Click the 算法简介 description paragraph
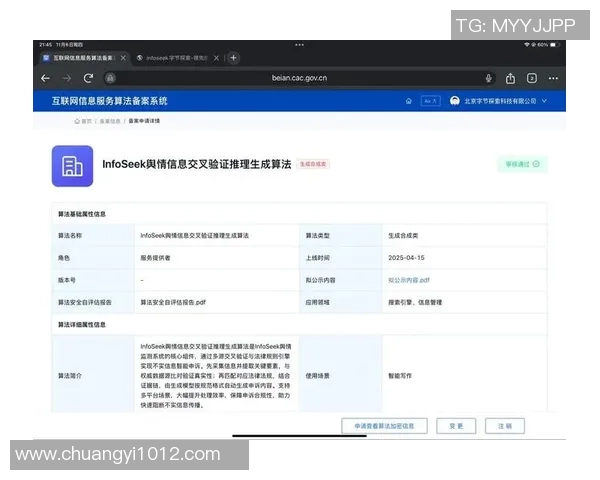Image resolution: width=600 pixels, height=480 pixels. pos(215,376)
